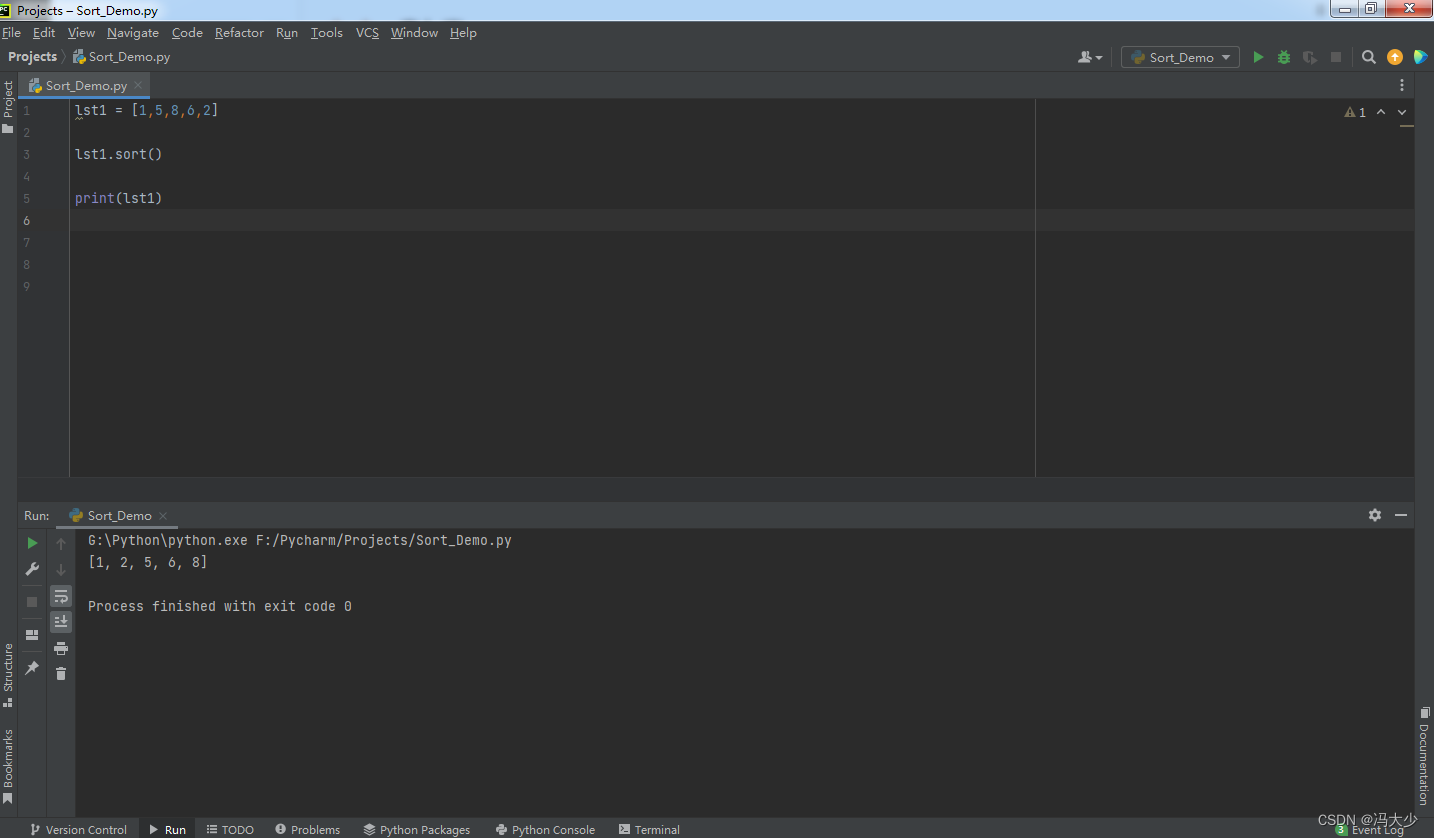Screen dimensions: 1434x838
Task: Toggle the Project side tool window
Action: [x=8, y=106]
